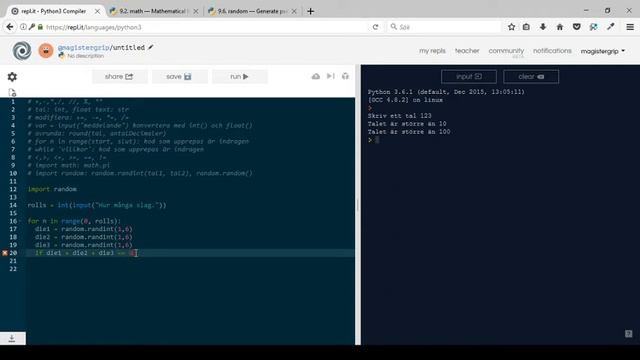The height and width of the screenshot is (360, 640).
Task: Close the 9.2 math tab
Action: coord(196,11)
